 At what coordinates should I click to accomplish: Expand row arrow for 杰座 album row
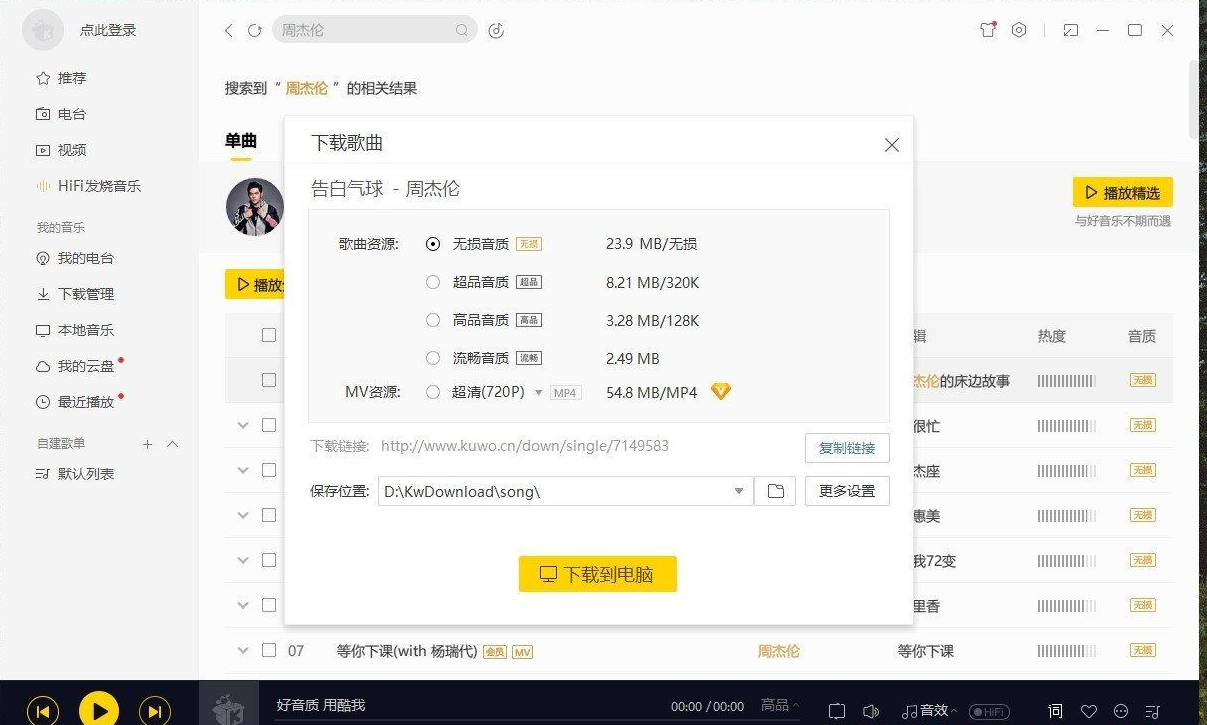point(242,470)
